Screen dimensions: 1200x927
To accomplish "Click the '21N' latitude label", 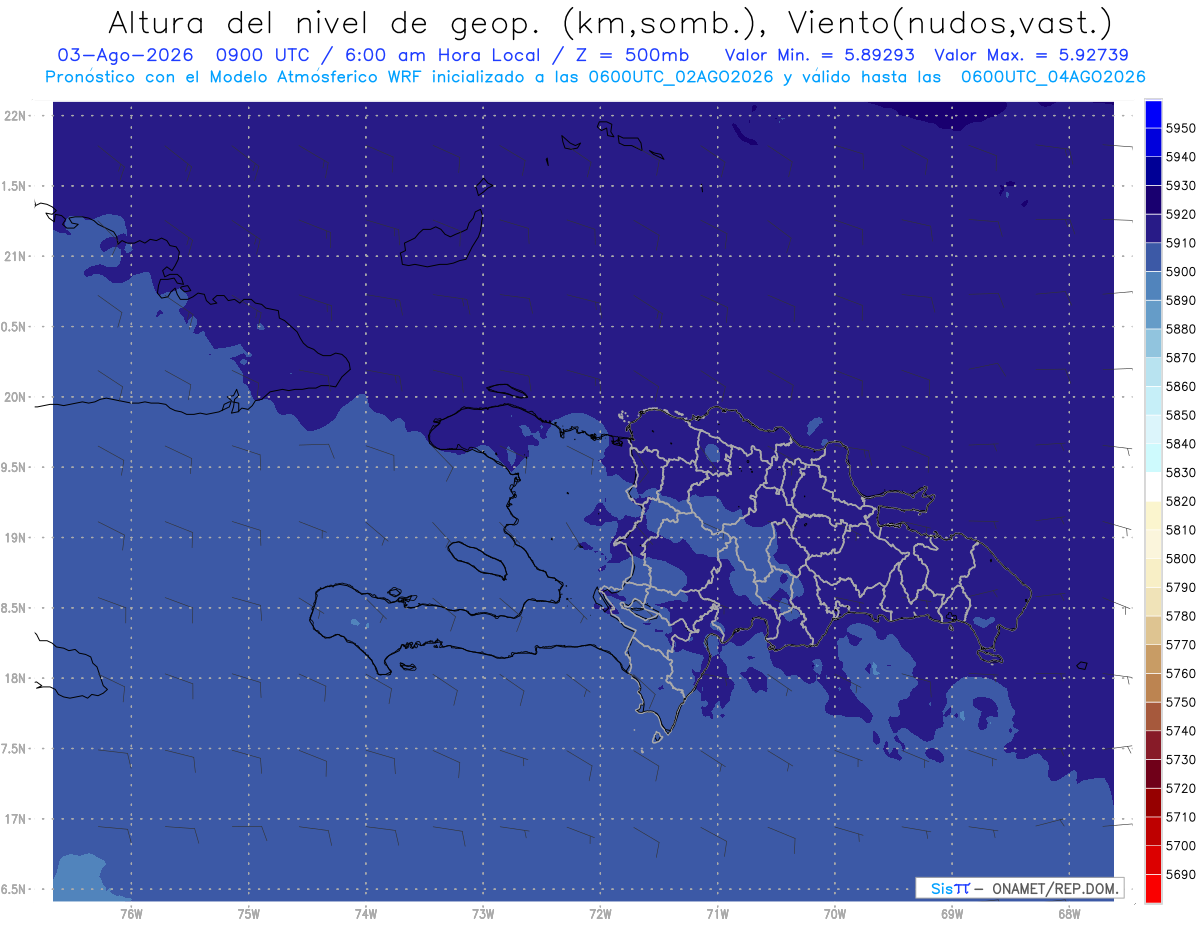I will point(17,256).
